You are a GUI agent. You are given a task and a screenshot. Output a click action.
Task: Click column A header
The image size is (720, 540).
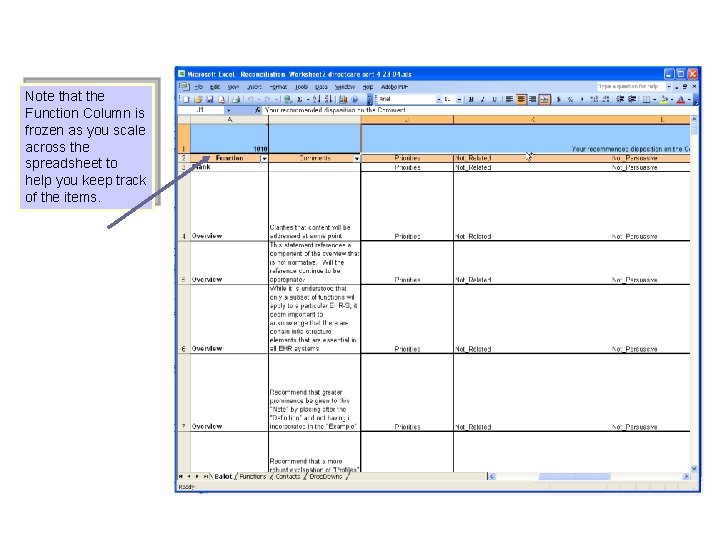[x=230, y=120]
